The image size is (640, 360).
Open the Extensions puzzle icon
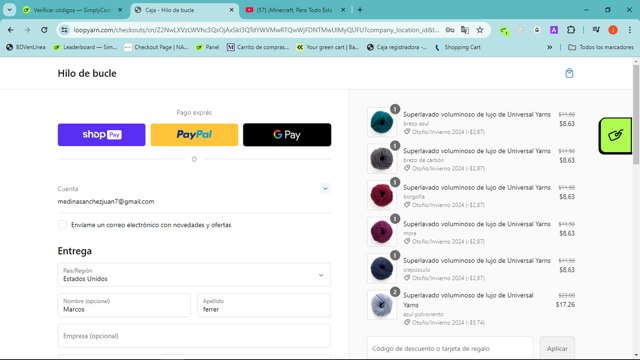[571, 30]
